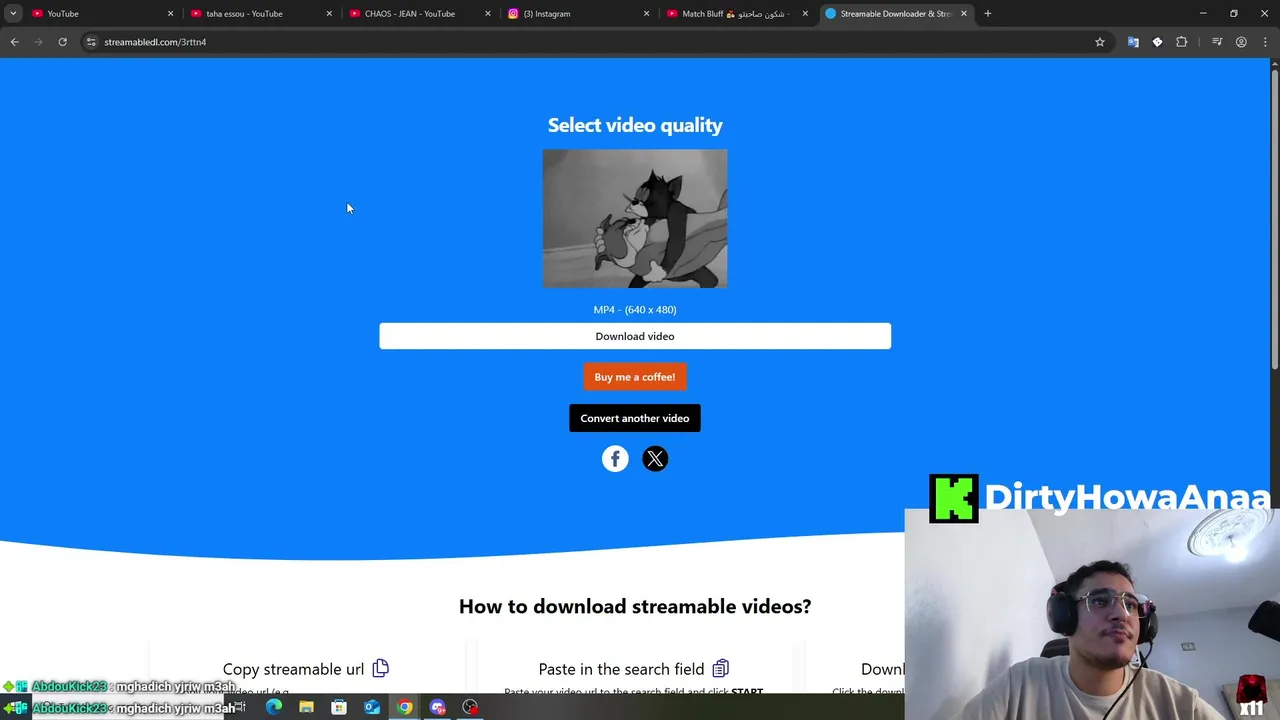The image size is (1280, 720).
Task: Bookmark this page with the star icon
Action: [x=1100, y=42]
